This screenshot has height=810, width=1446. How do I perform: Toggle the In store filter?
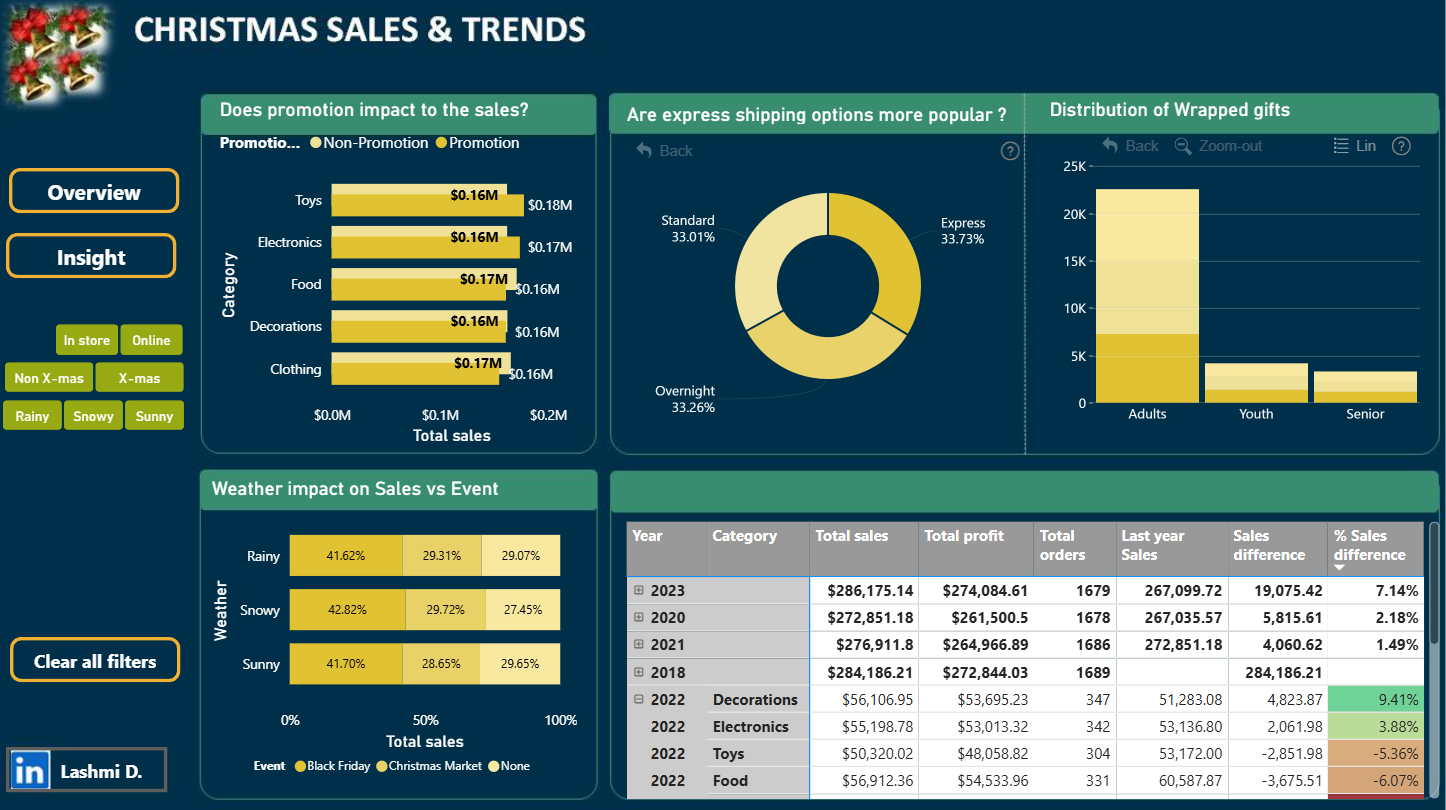(87, 340)
